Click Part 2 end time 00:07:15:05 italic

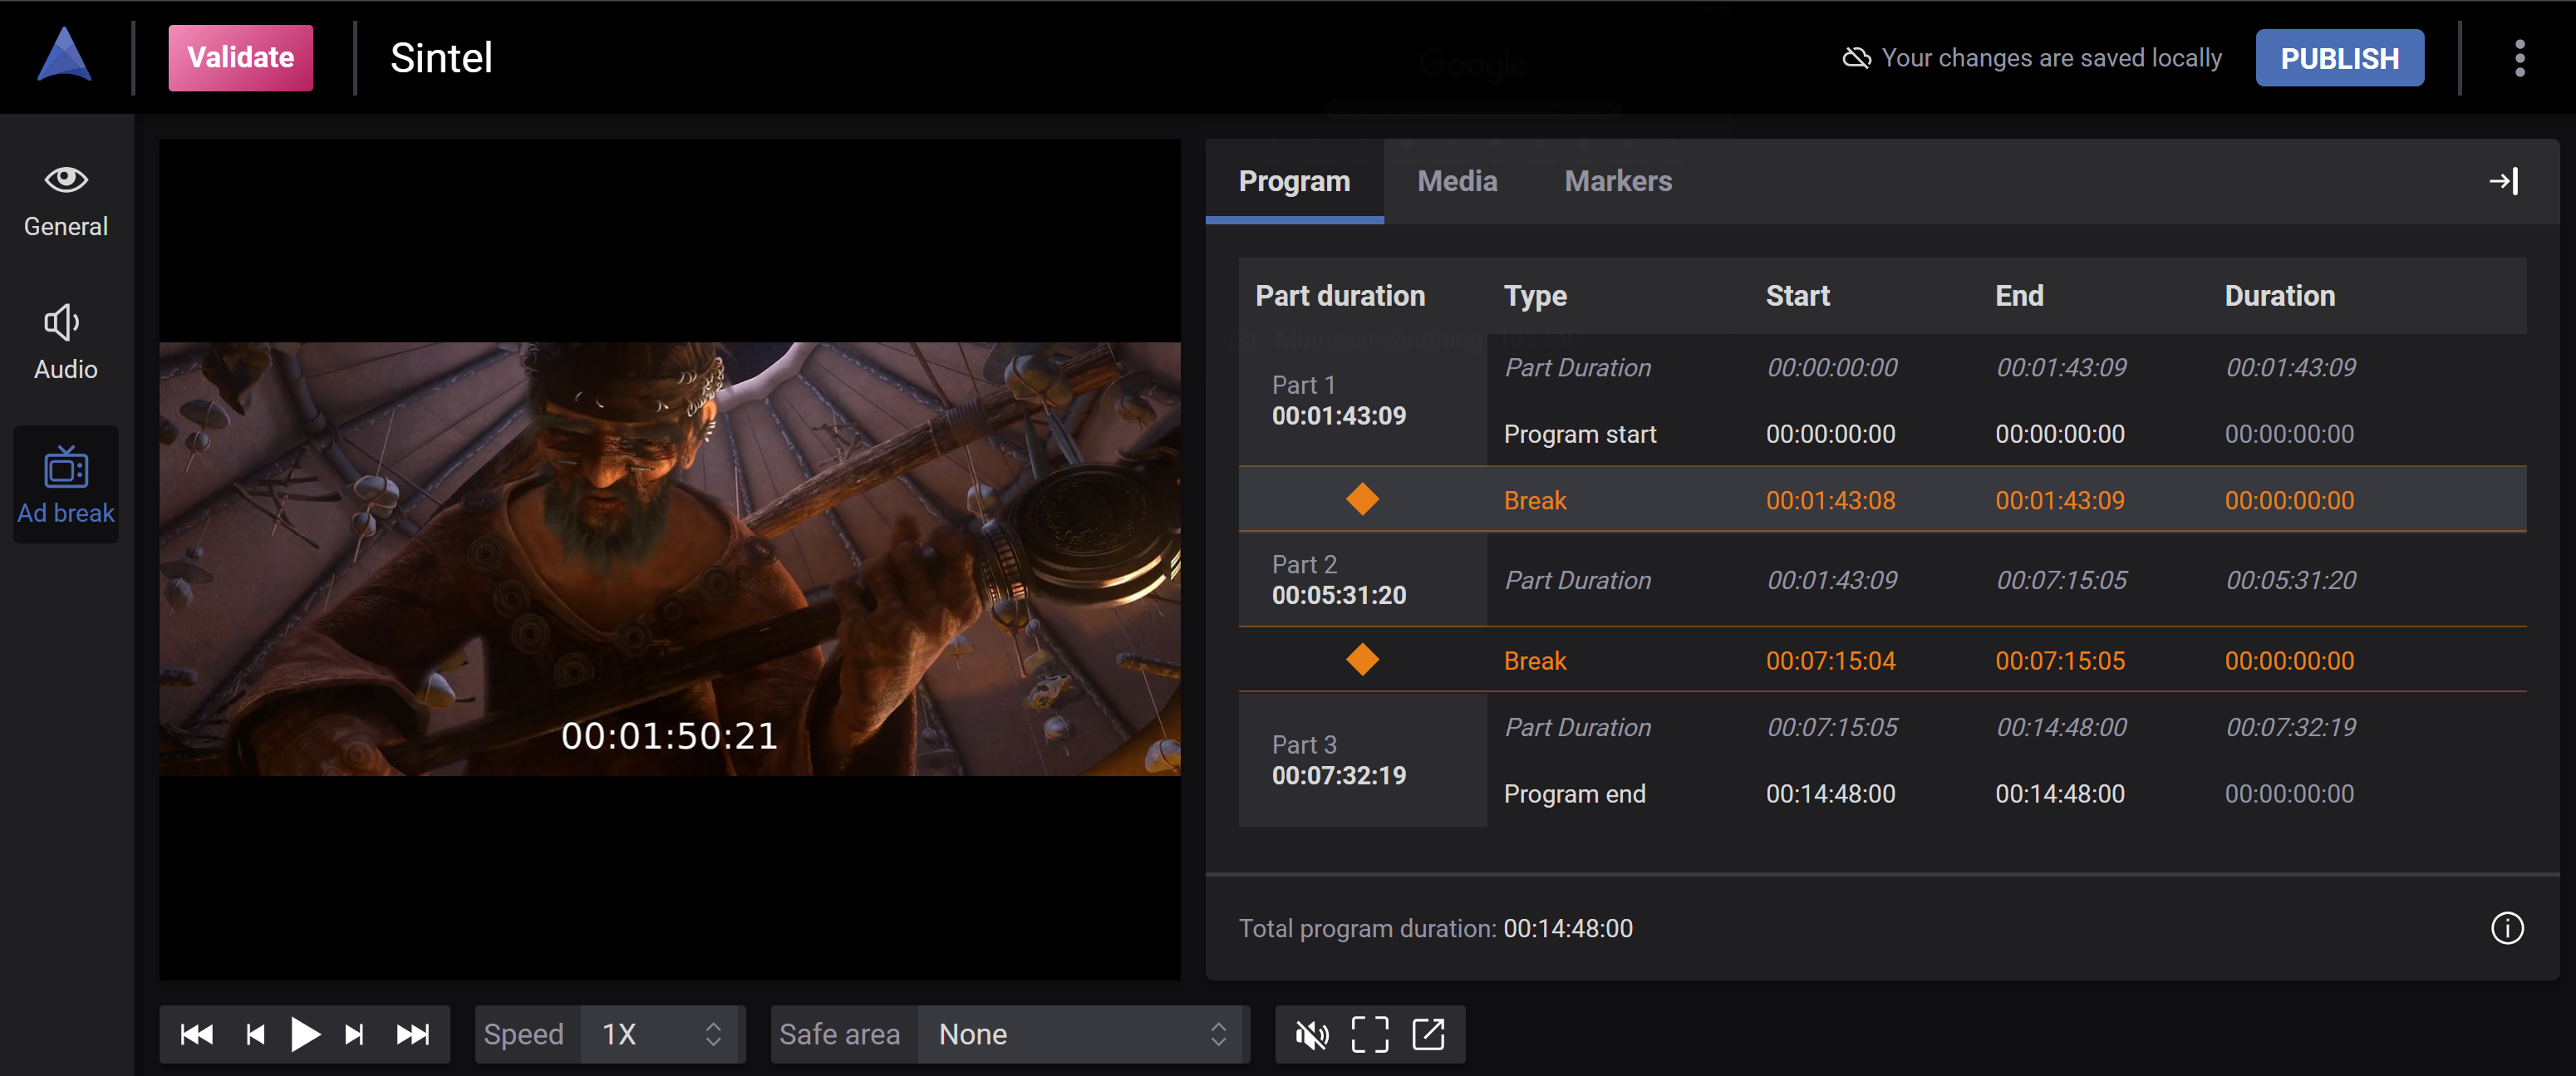coord(2061,580)
